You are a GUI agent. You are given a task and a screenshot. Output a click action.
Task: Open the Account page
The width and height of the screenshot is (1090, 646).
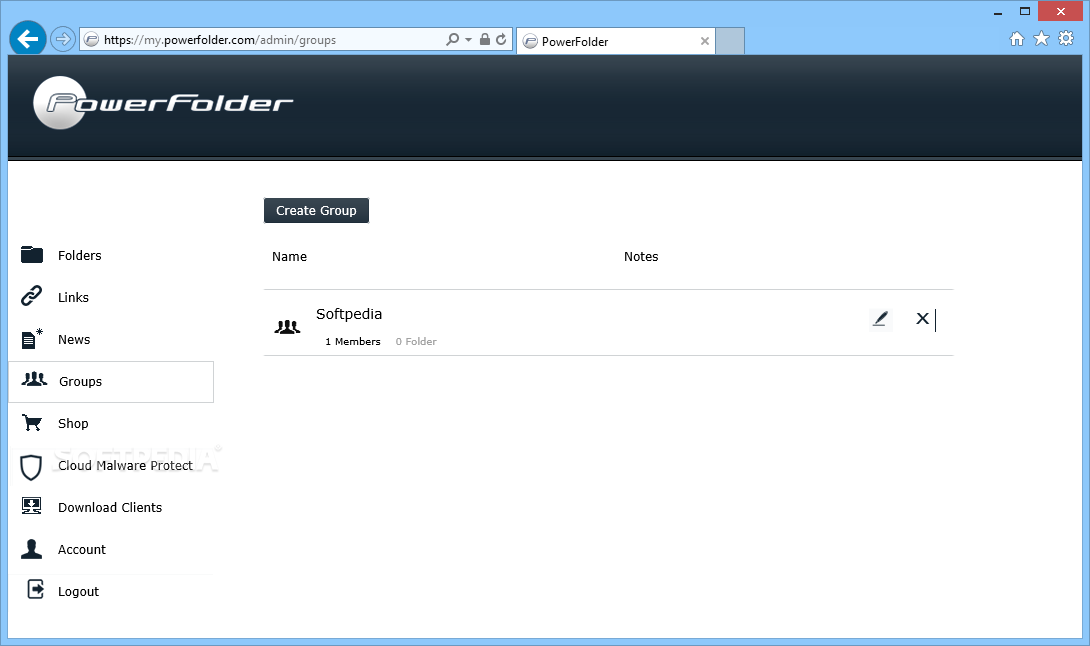click(81, 549)
